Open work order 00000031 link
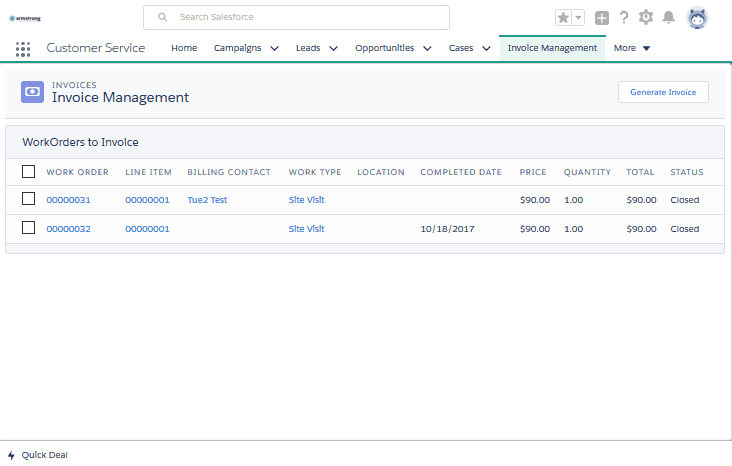This screenshot has width=732, height=466. click(68, 200)
